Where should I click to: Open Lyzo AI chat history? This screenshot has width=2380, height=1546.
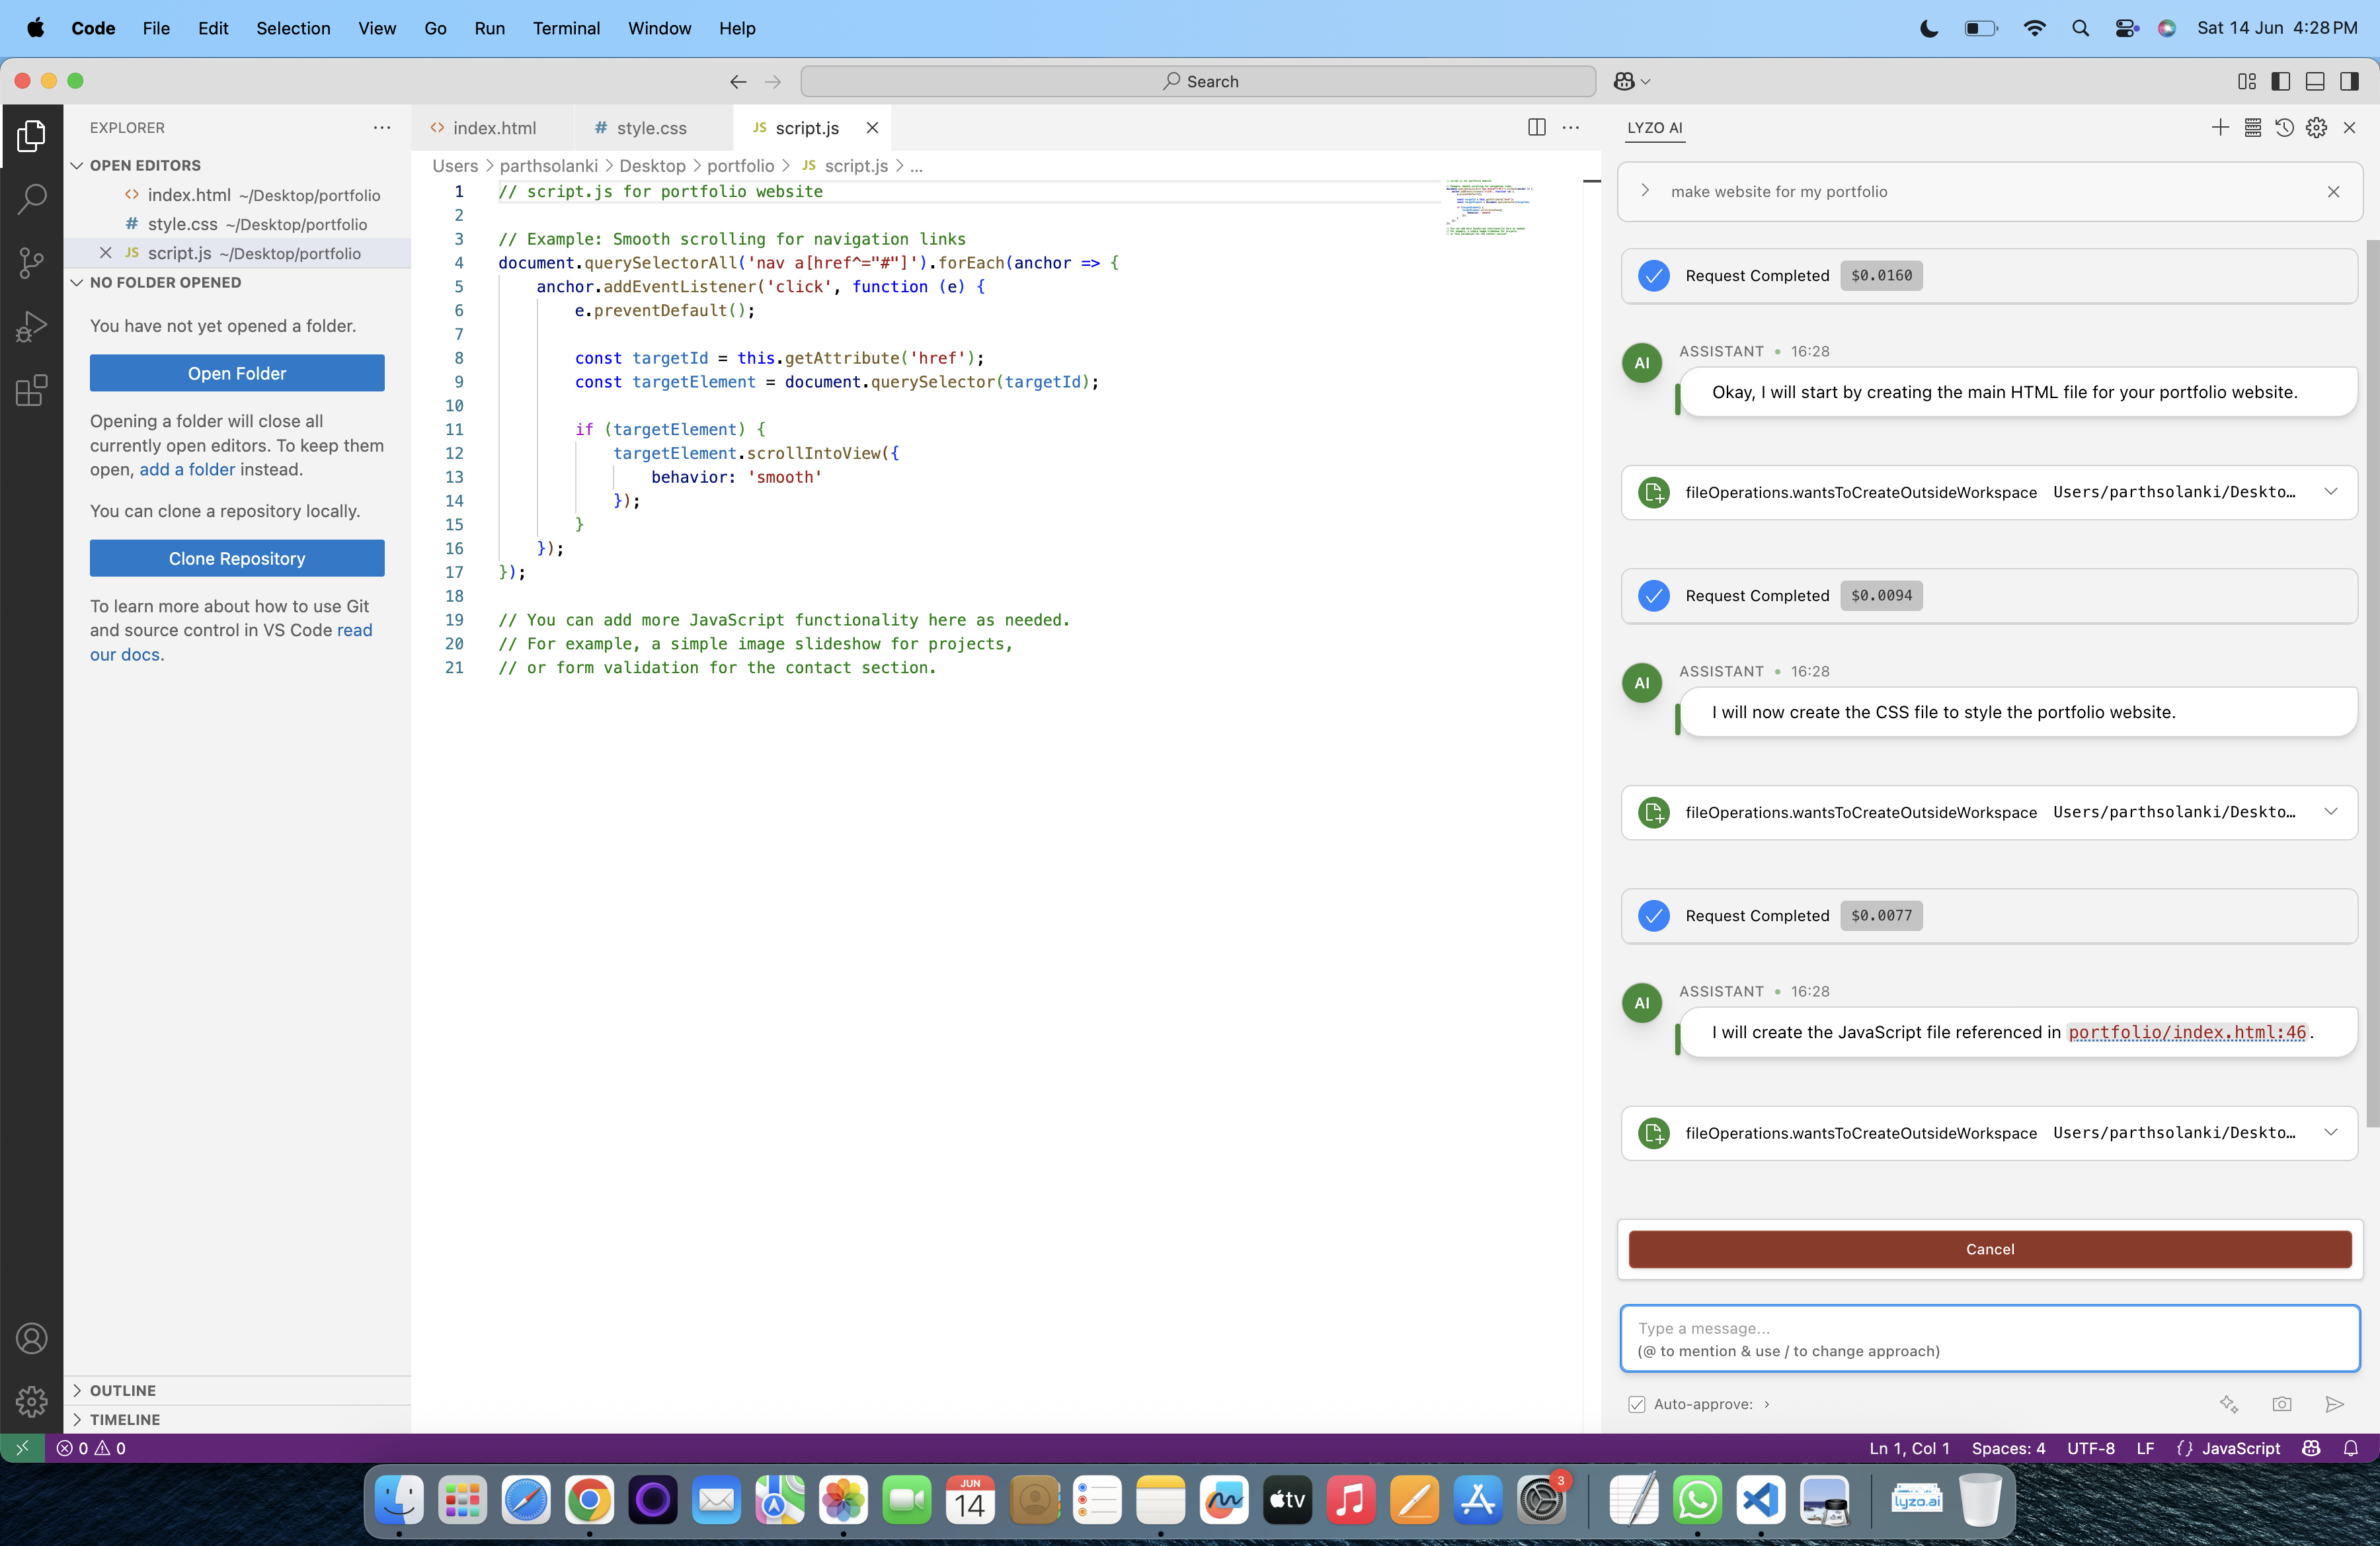point(2284,127)
